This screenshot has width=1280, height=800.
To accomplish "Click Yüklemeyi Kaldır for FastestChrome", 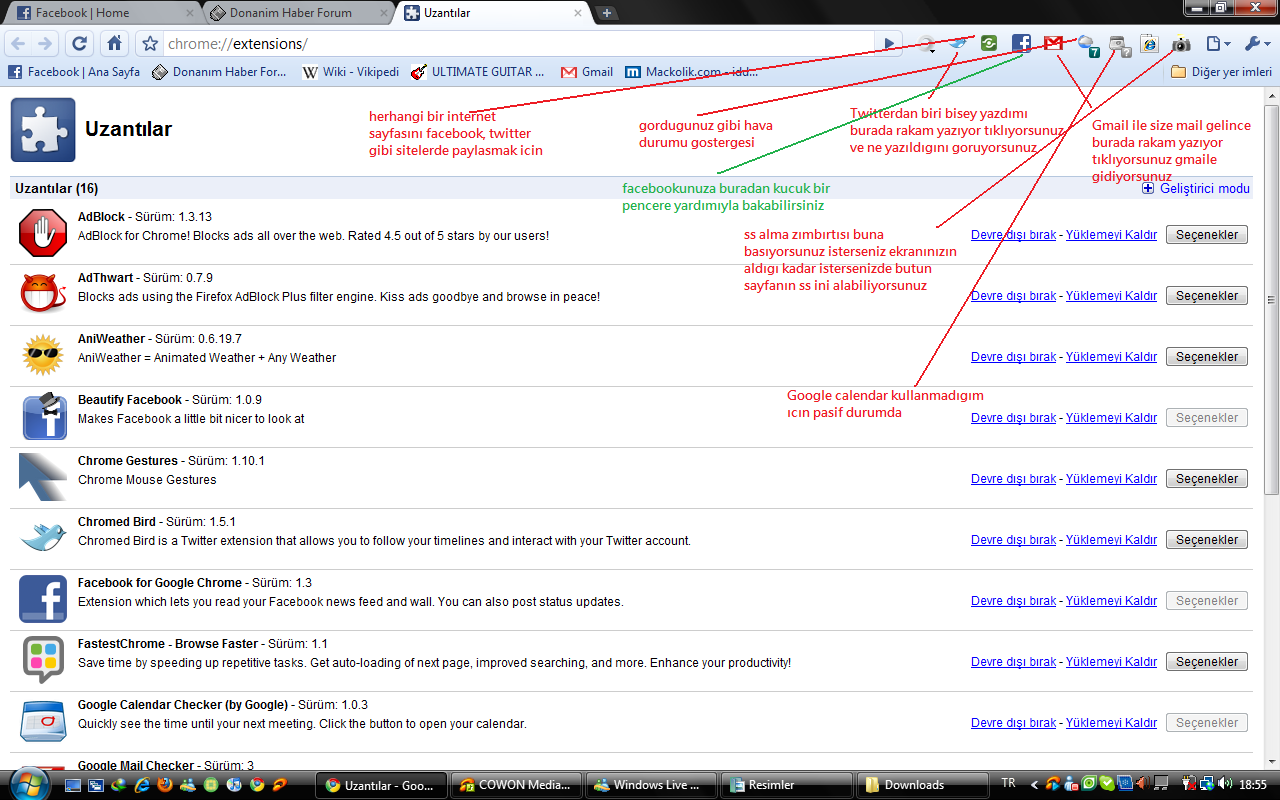I will pyautogui.click(x=1111, y=662).
